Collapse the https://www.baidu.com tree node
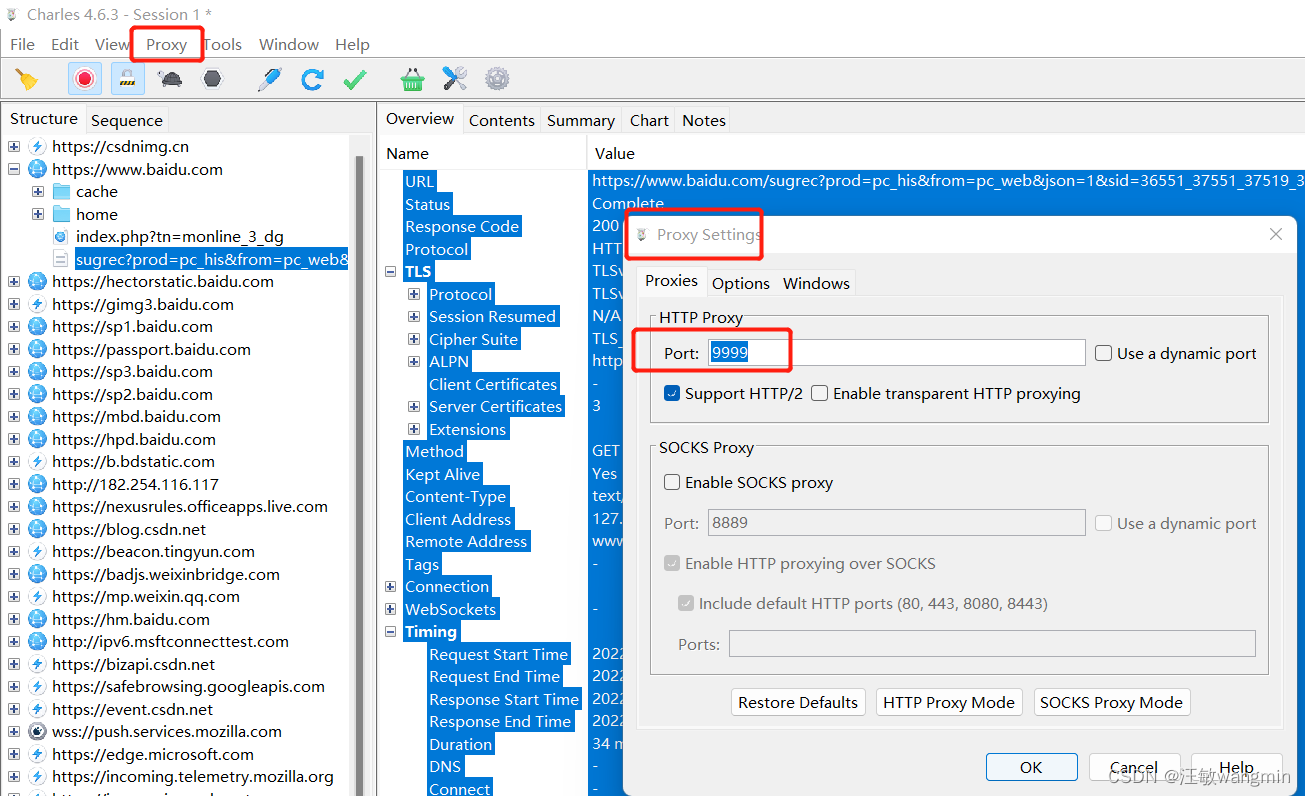 coord(14,169)
